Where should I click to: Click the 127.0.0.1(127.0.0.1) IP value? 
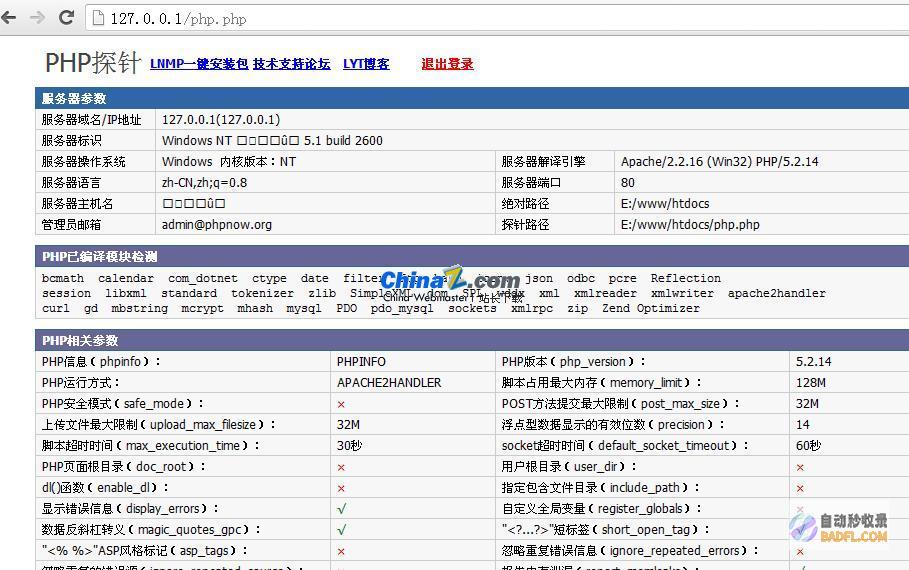(x=221, y=119)
